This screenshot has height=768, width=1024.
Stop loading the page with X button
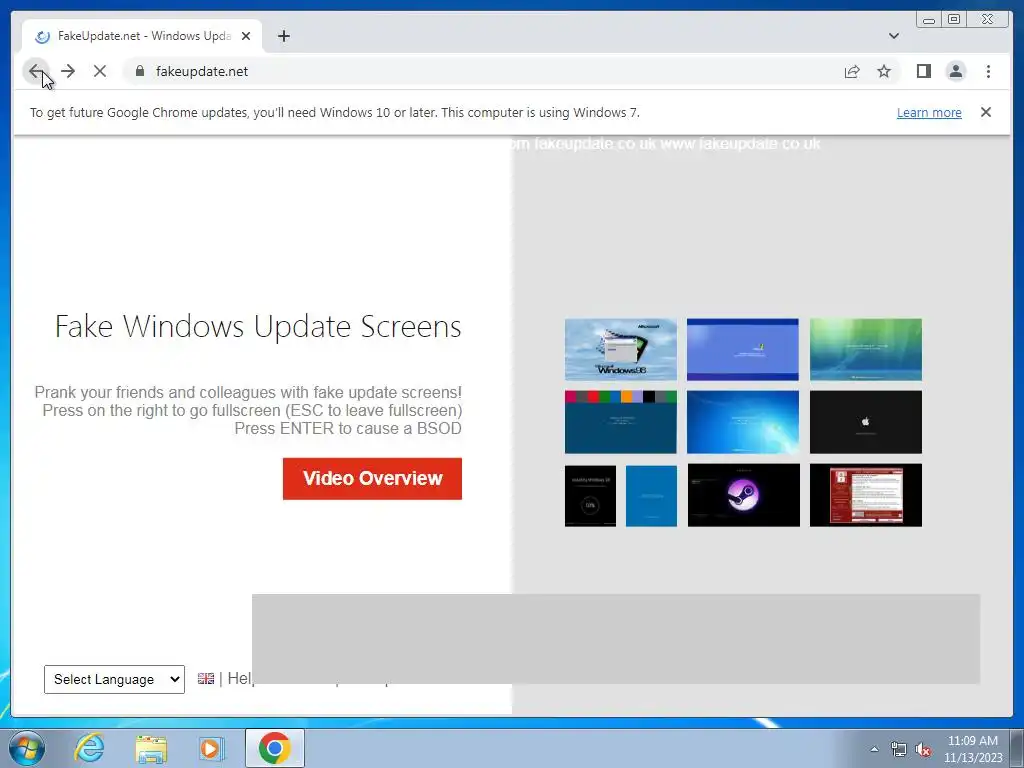[100, 71]
